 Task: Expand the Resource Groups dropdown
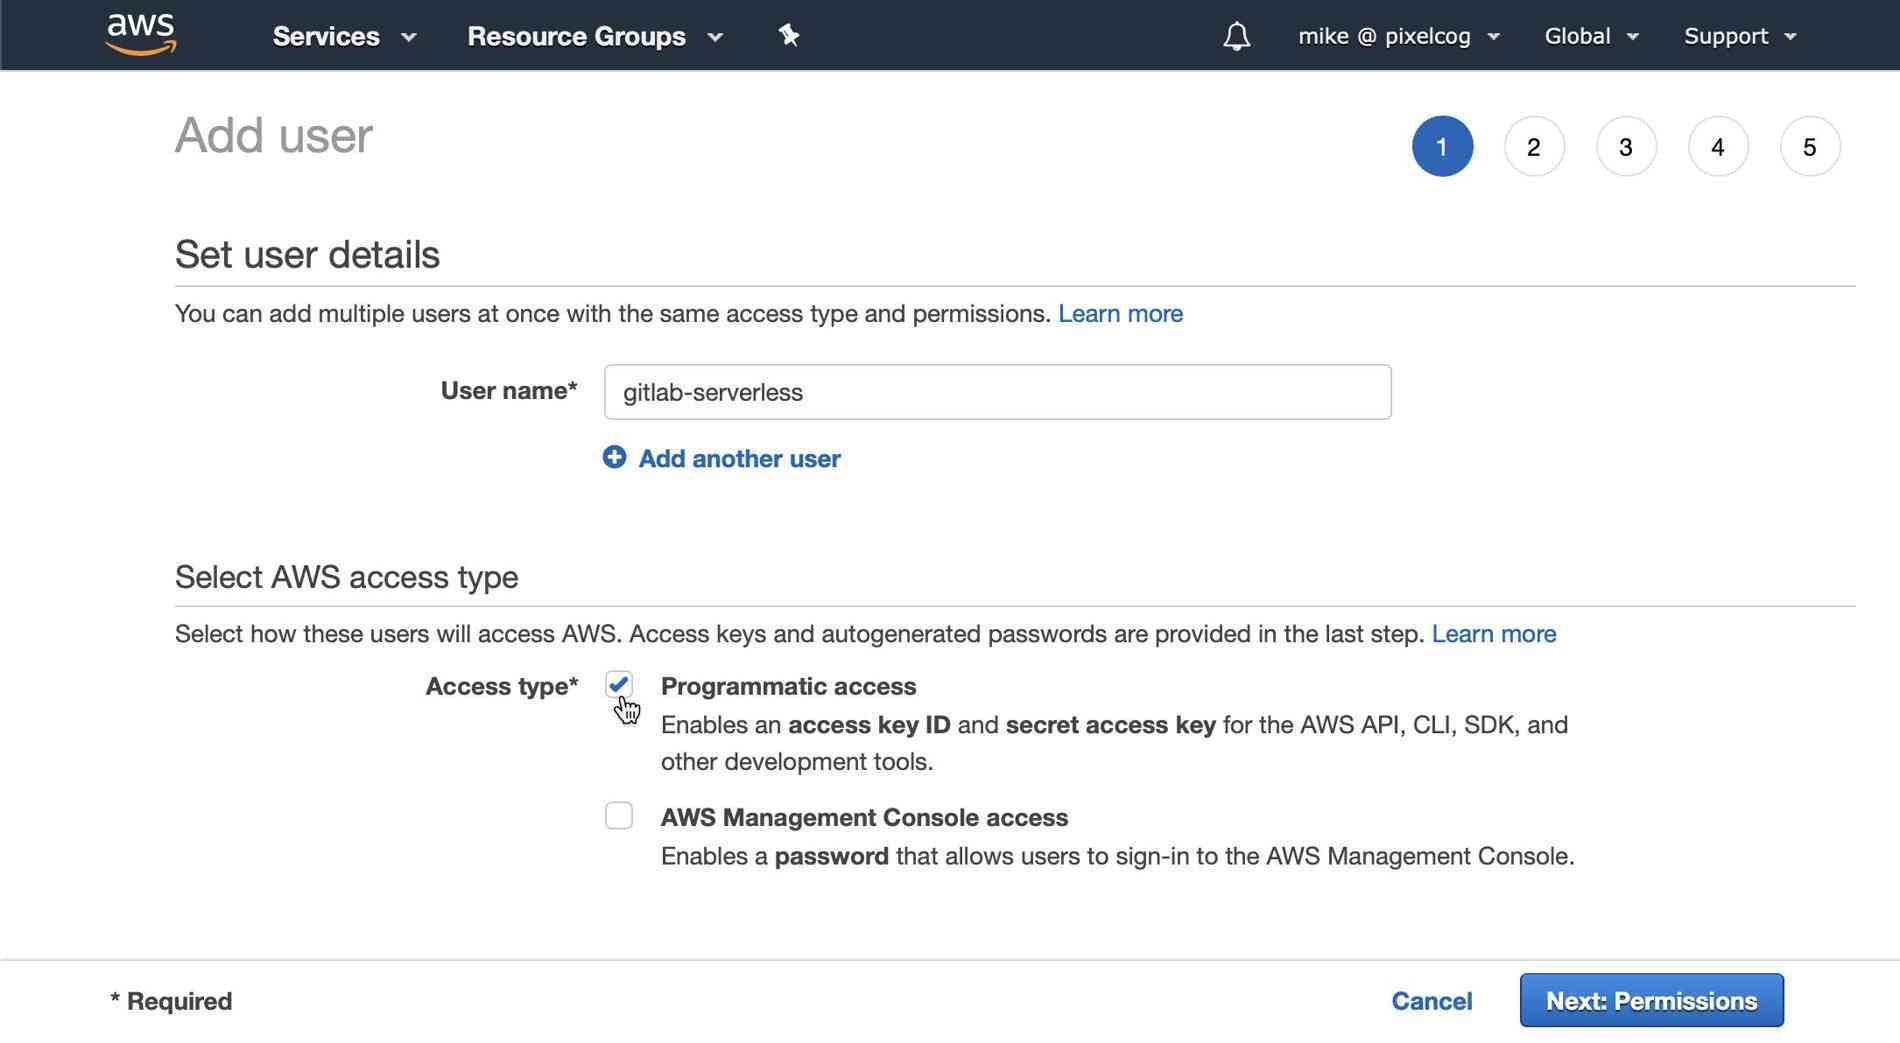[595, 36]
